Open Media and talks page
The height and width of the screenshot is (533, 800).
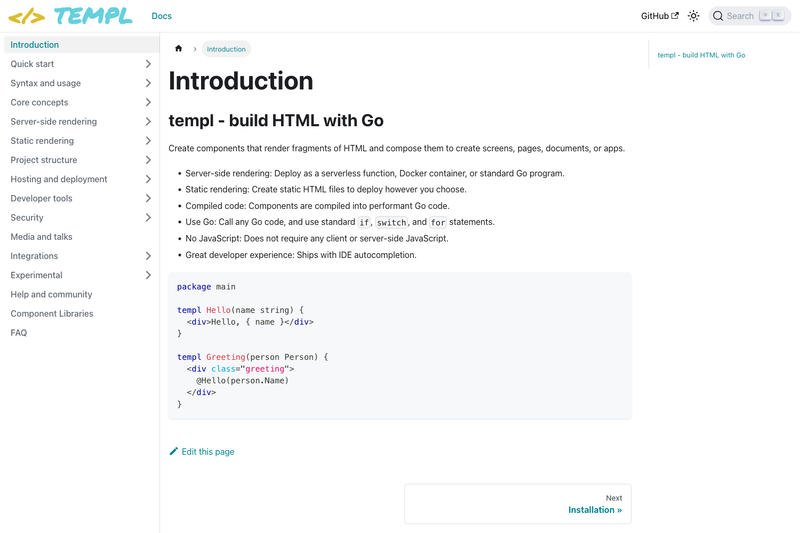41,237
